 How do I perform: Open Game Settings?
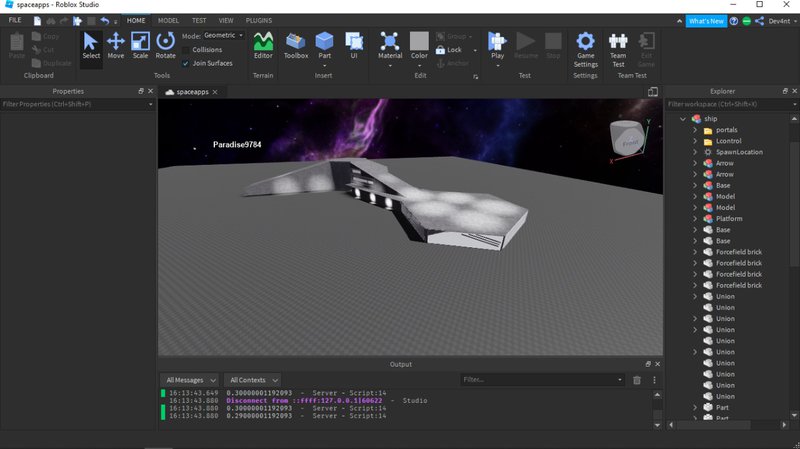[x=586, y=48]
